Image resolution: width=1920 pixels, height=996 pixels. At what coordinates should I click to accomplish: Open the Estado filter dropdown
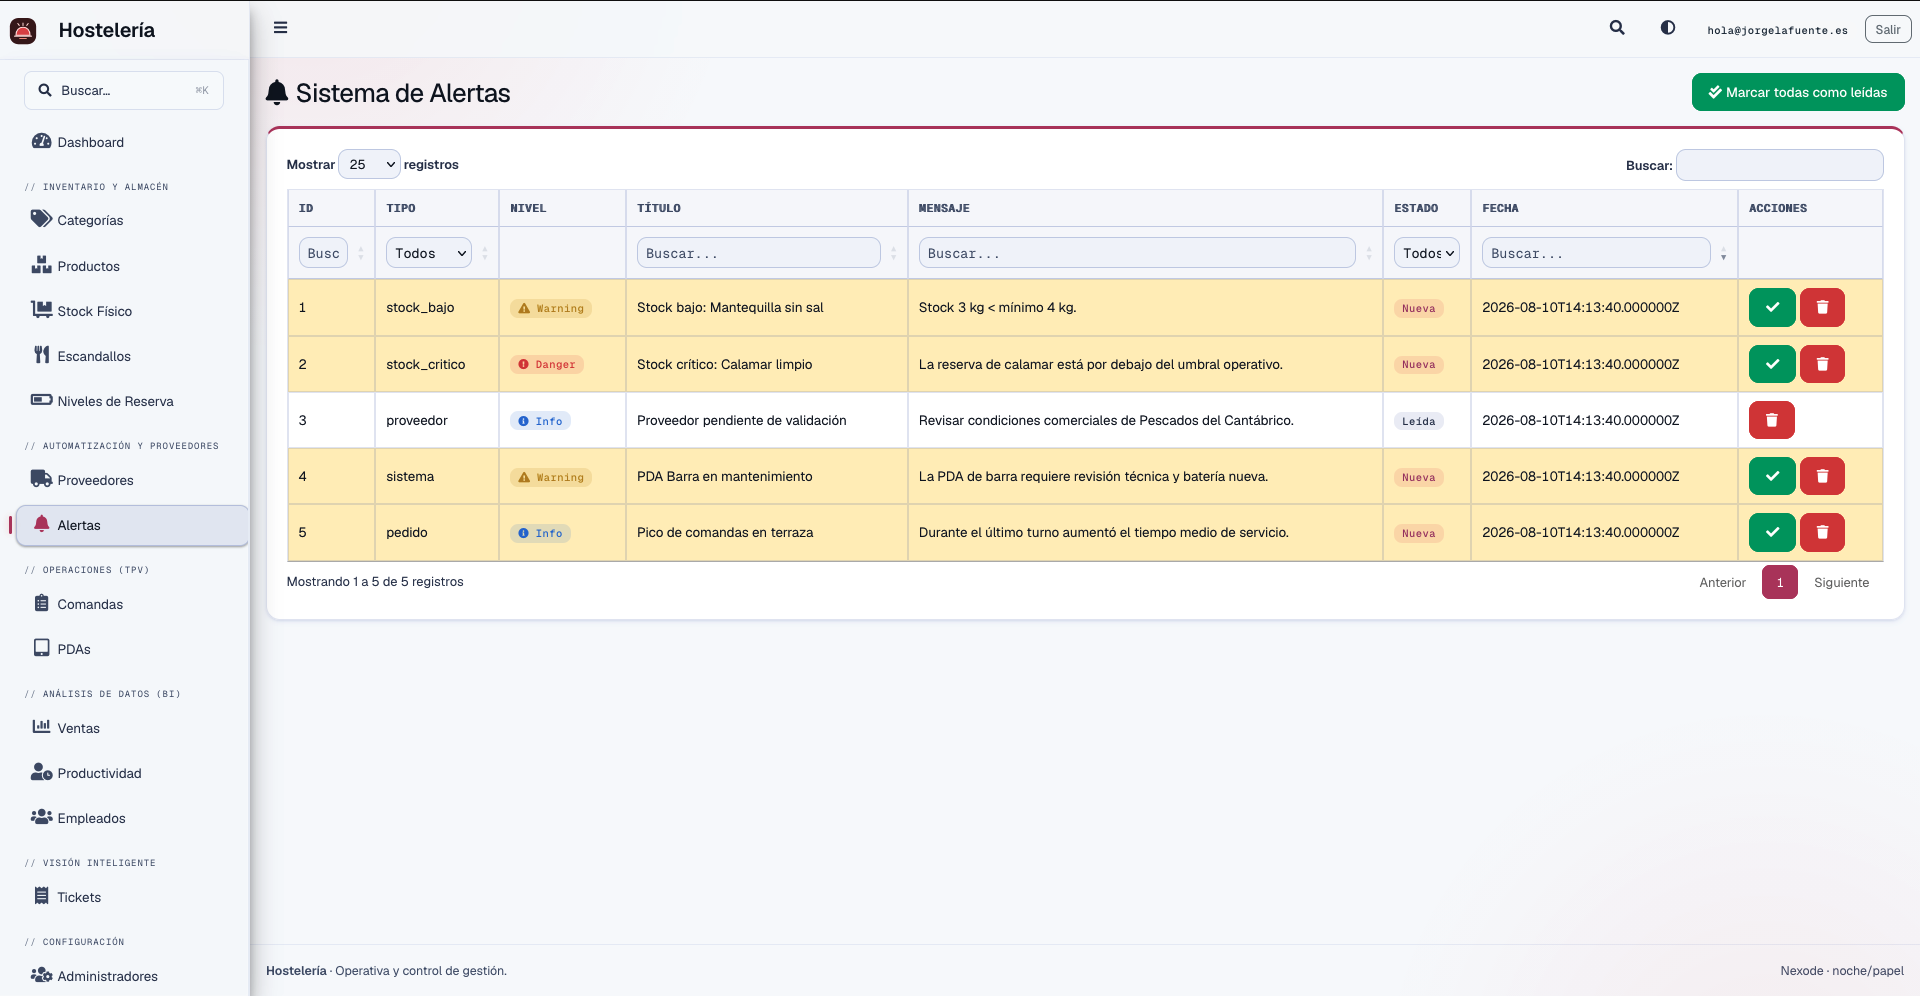[x=1427, y=253]
